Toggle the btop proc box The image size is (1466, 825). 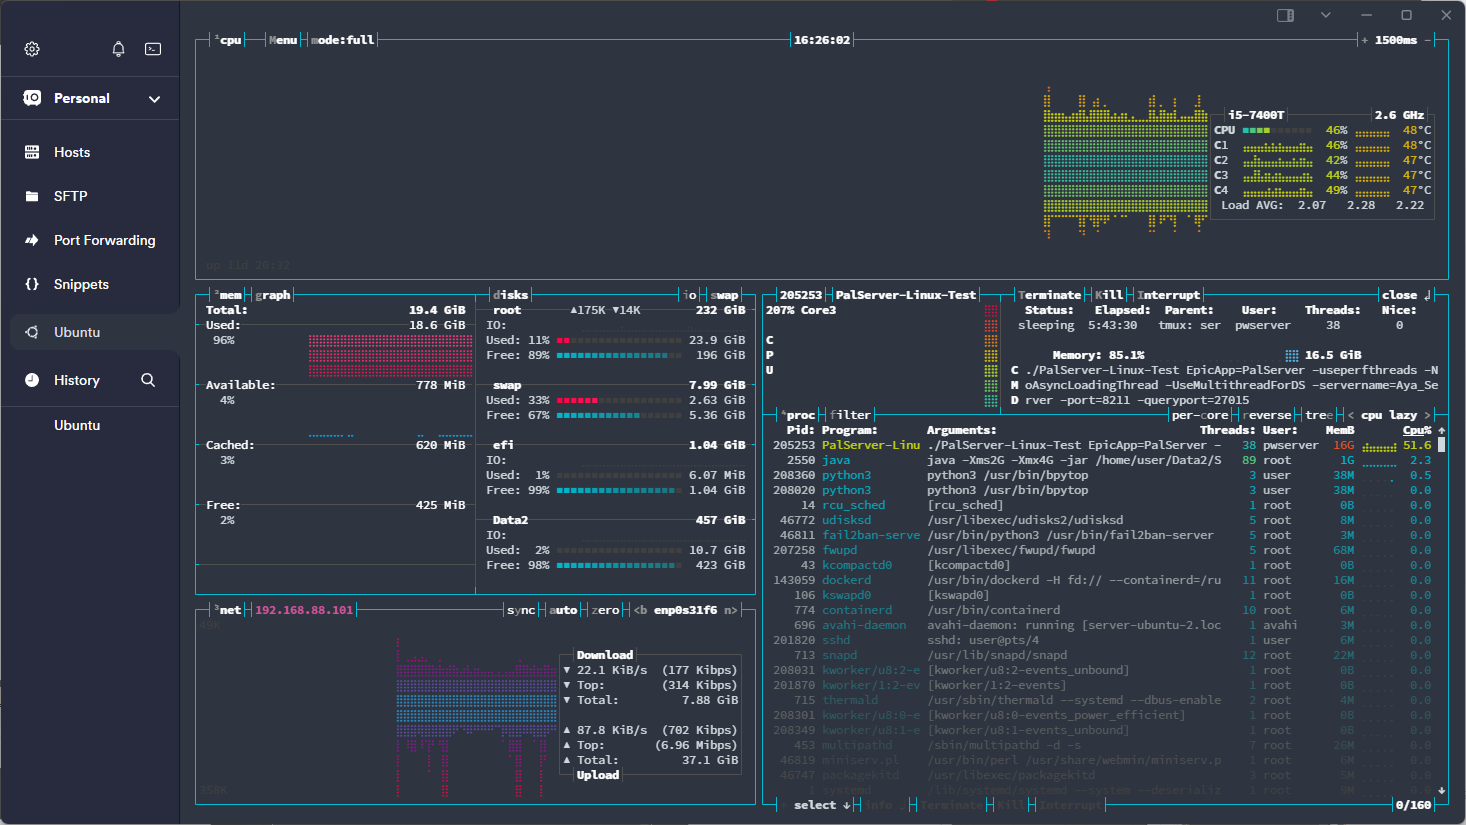pos(799,415)
